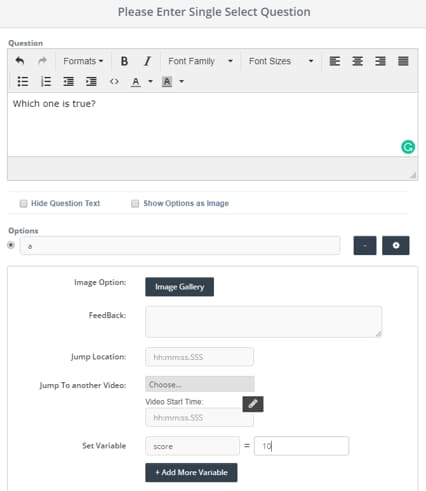The image size is (426, 491).
Task: Click the FeedBack box resize grip
Action: click(378, 334)
